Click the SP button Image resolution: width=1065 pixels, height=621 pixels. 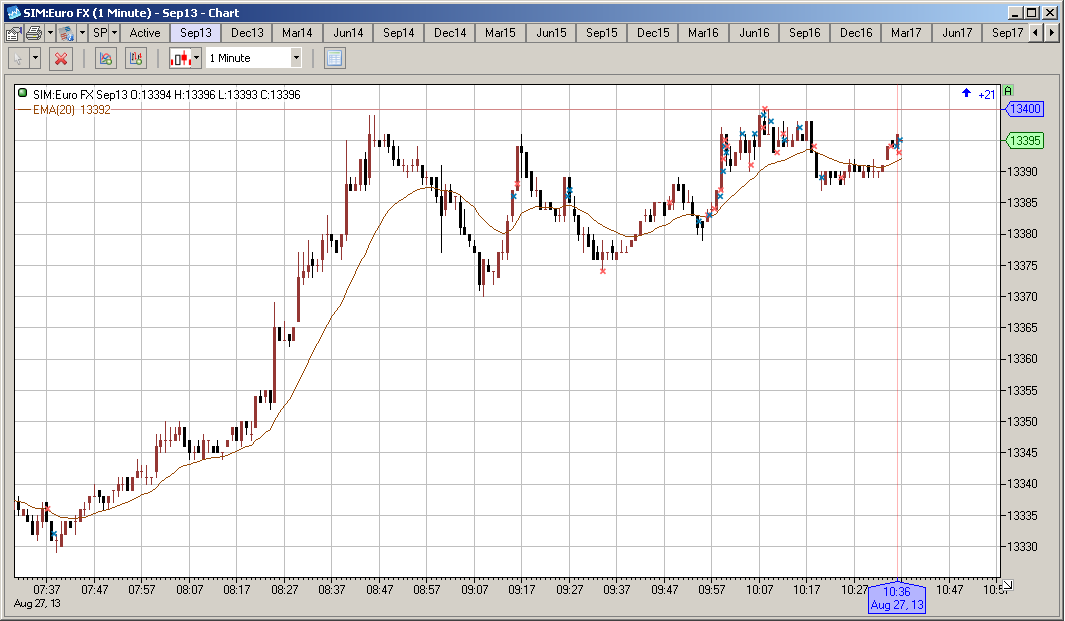pyautogui.click(x=100, y=33)
